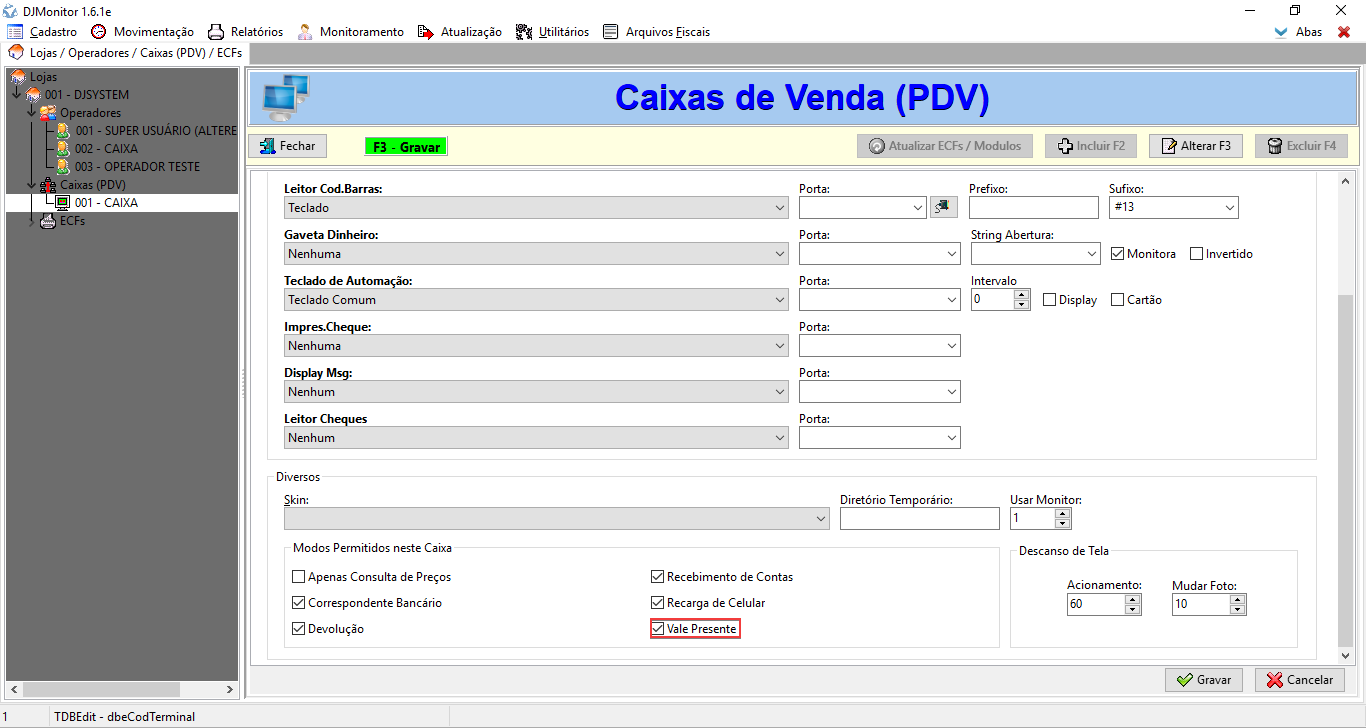Open the Arquivos Fiscais menu
This screenshot has width=1366, height=728.
click(656, 32)
